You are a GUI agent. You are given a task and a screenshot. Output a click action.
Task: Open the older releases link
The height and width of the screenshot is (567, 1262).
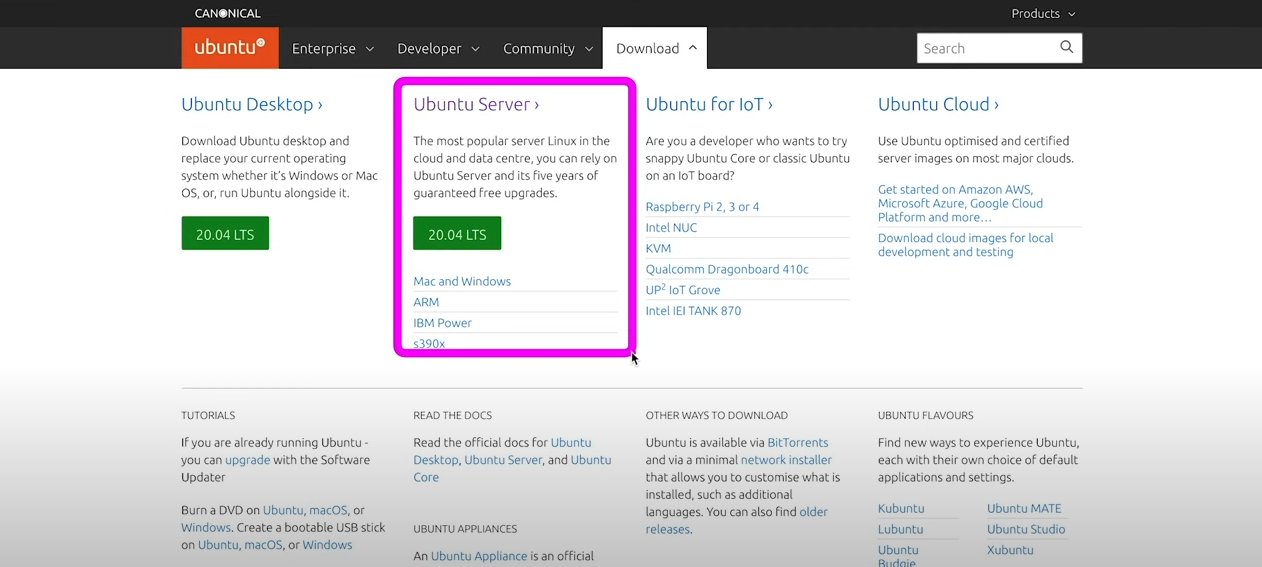coord(737,520)
